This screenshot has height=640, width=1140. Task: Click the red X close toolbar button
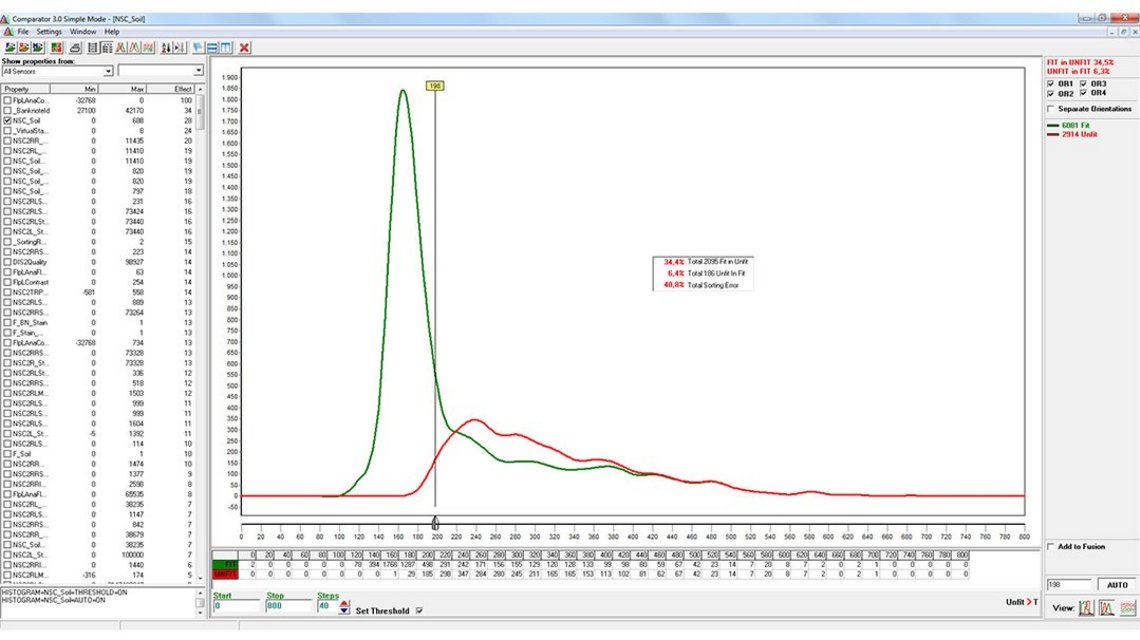click(x=241, y=47)
